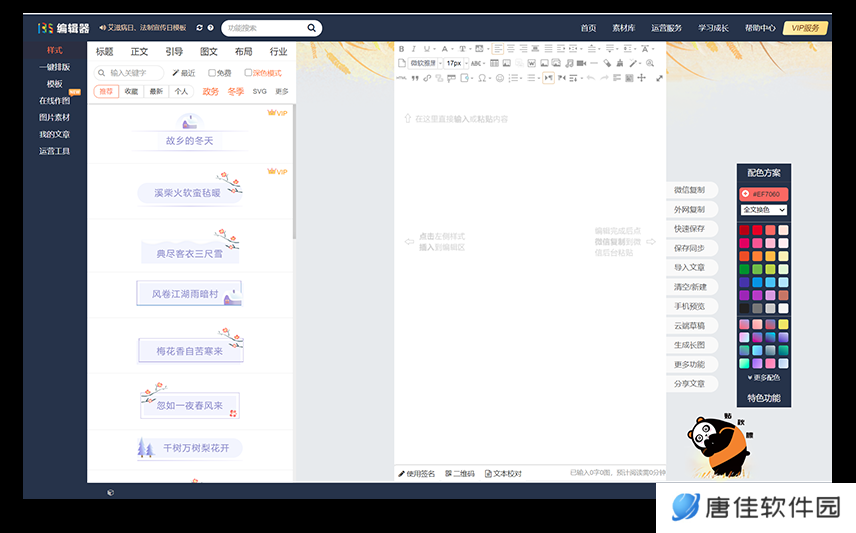This screenshot has height=533, width=856.
Task: Click the VIP服务 button
Action: 806,28
